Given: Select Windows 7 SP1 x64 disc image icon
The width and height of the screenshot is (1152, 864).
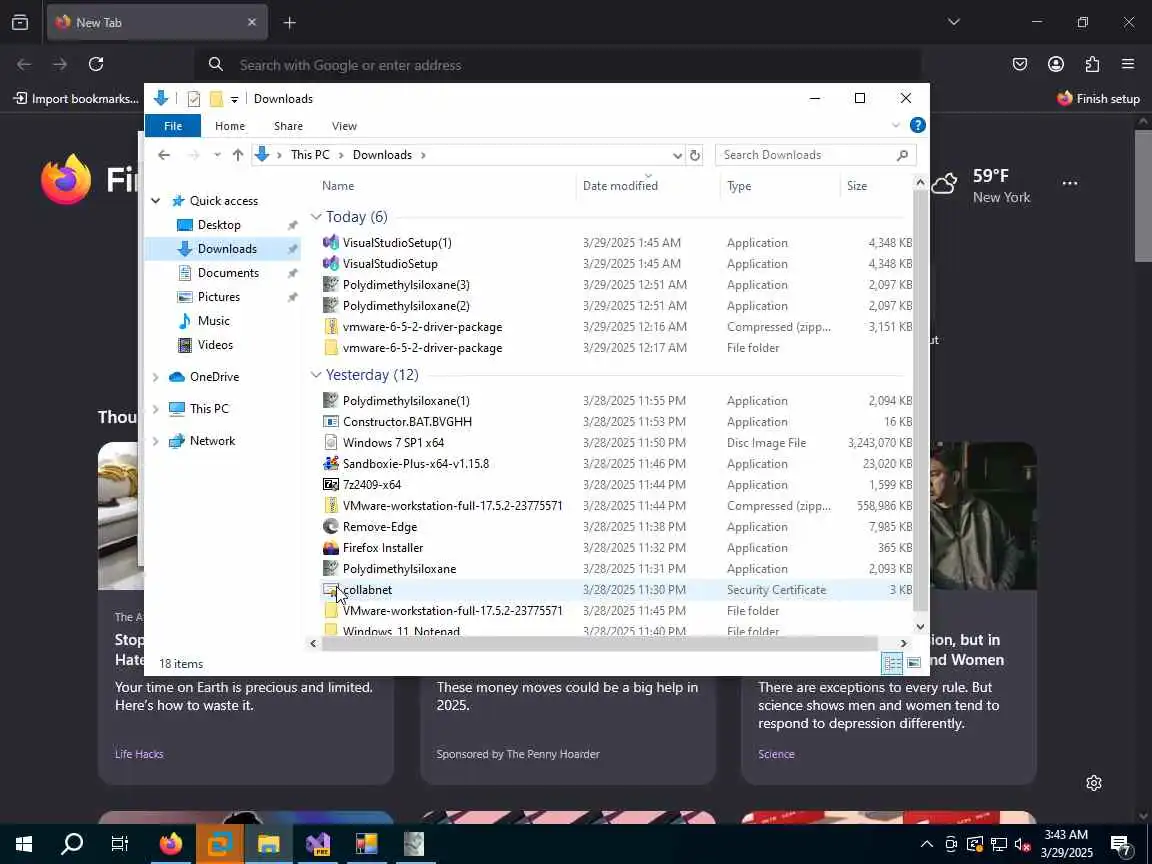Looking at the screenshot, I should [331, 442].
